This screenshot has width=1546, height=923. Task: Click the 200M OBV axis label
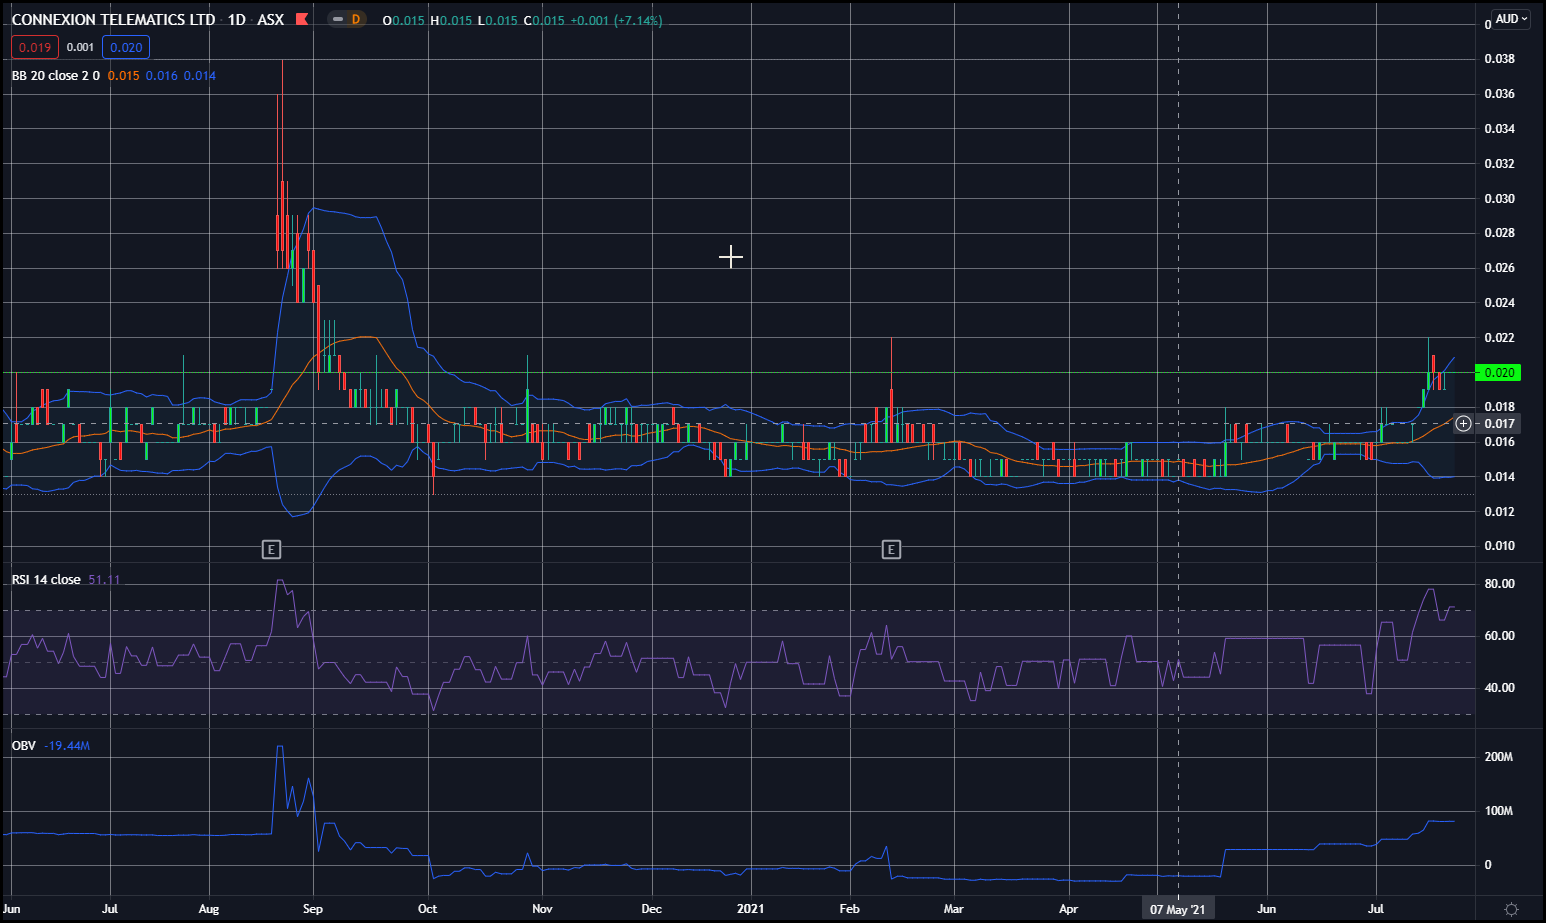[1498, 757]
